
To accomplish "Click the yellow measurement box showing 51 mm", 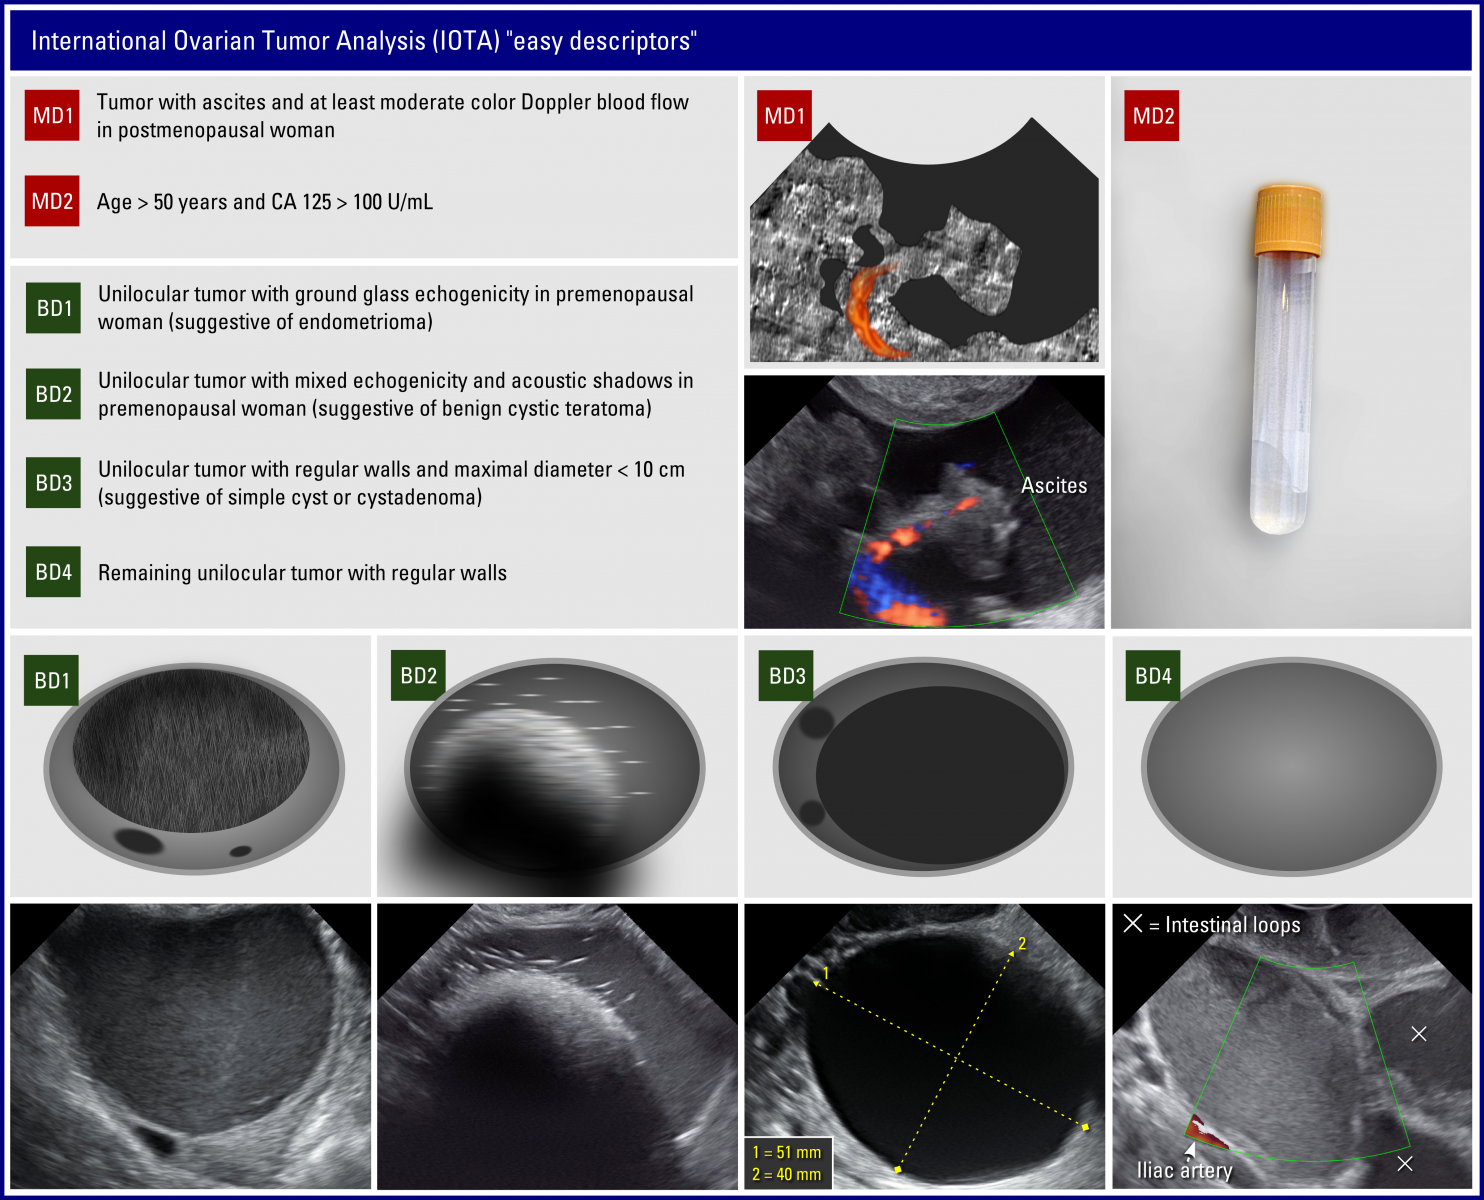I will click(787, 1163).
